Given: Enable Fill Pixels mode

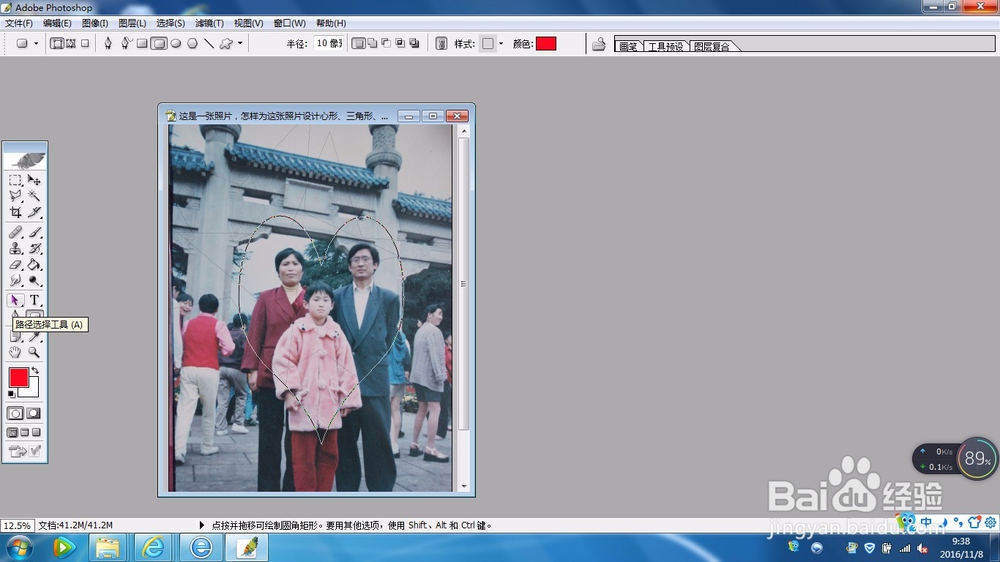Looking at the screenshot, I should pyautogui.click(x=85, y=43).
